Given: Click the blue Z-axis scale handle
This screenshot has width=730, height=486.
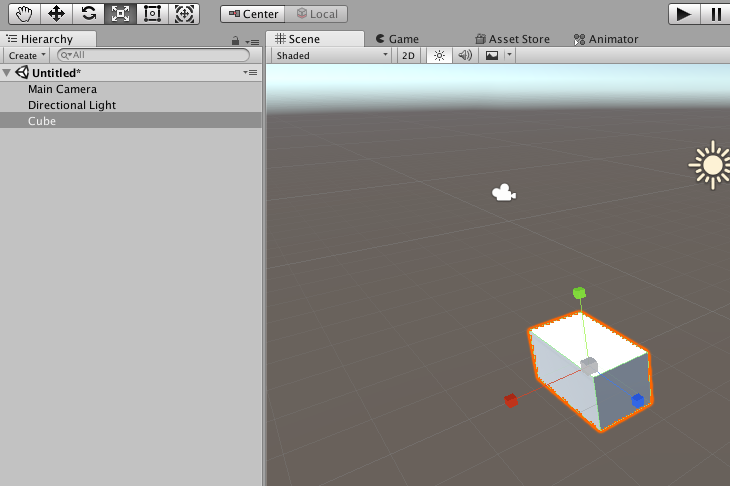Looking at the screenshot, I should pyautogui.click(x=637, y=400).
